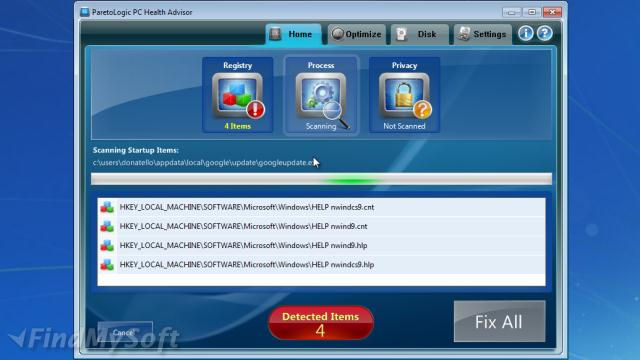Cancel the running scan
Viewport: 640px width, 360px height.
click(x=125, y=332)
